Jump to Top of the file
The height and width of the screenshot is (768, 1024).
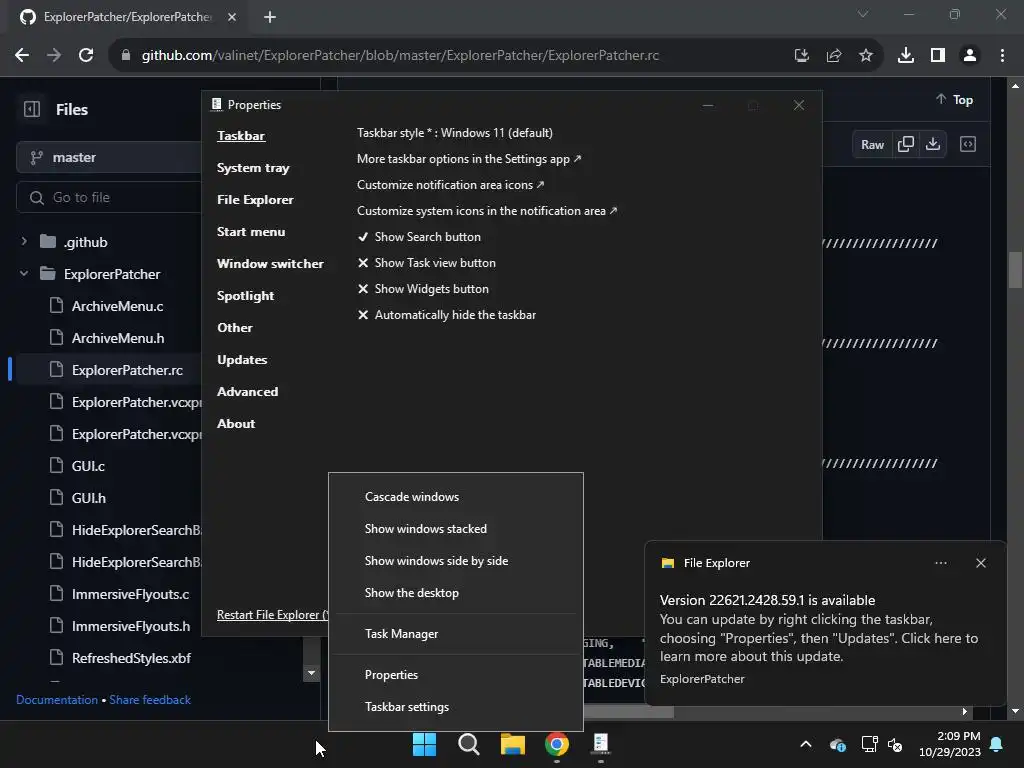tap(954, 100)
